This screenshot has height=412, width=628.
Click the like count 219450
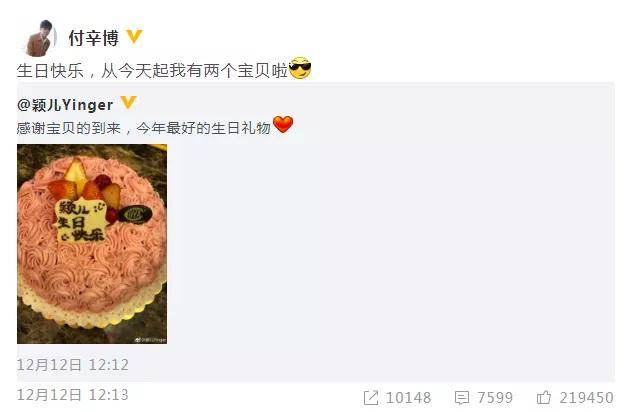[x=586, y=398]
